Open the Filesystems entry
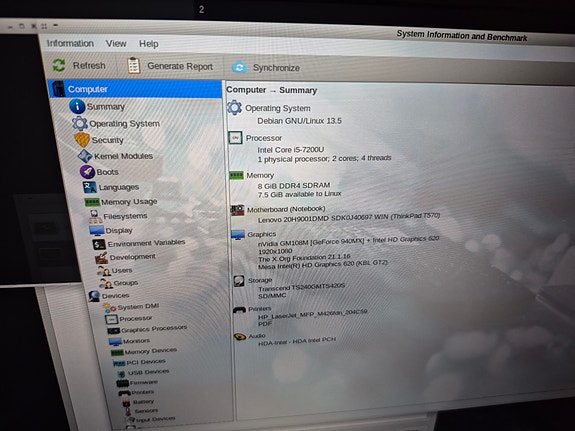The height and width of the screenshot is (431, 575). 125,216
